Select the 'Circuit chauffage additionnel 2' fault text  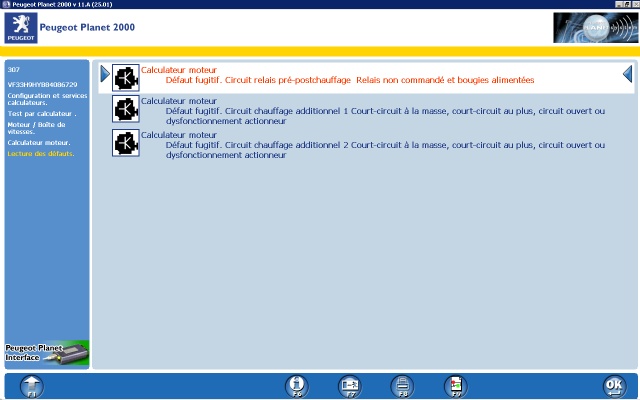pos(385,150)
